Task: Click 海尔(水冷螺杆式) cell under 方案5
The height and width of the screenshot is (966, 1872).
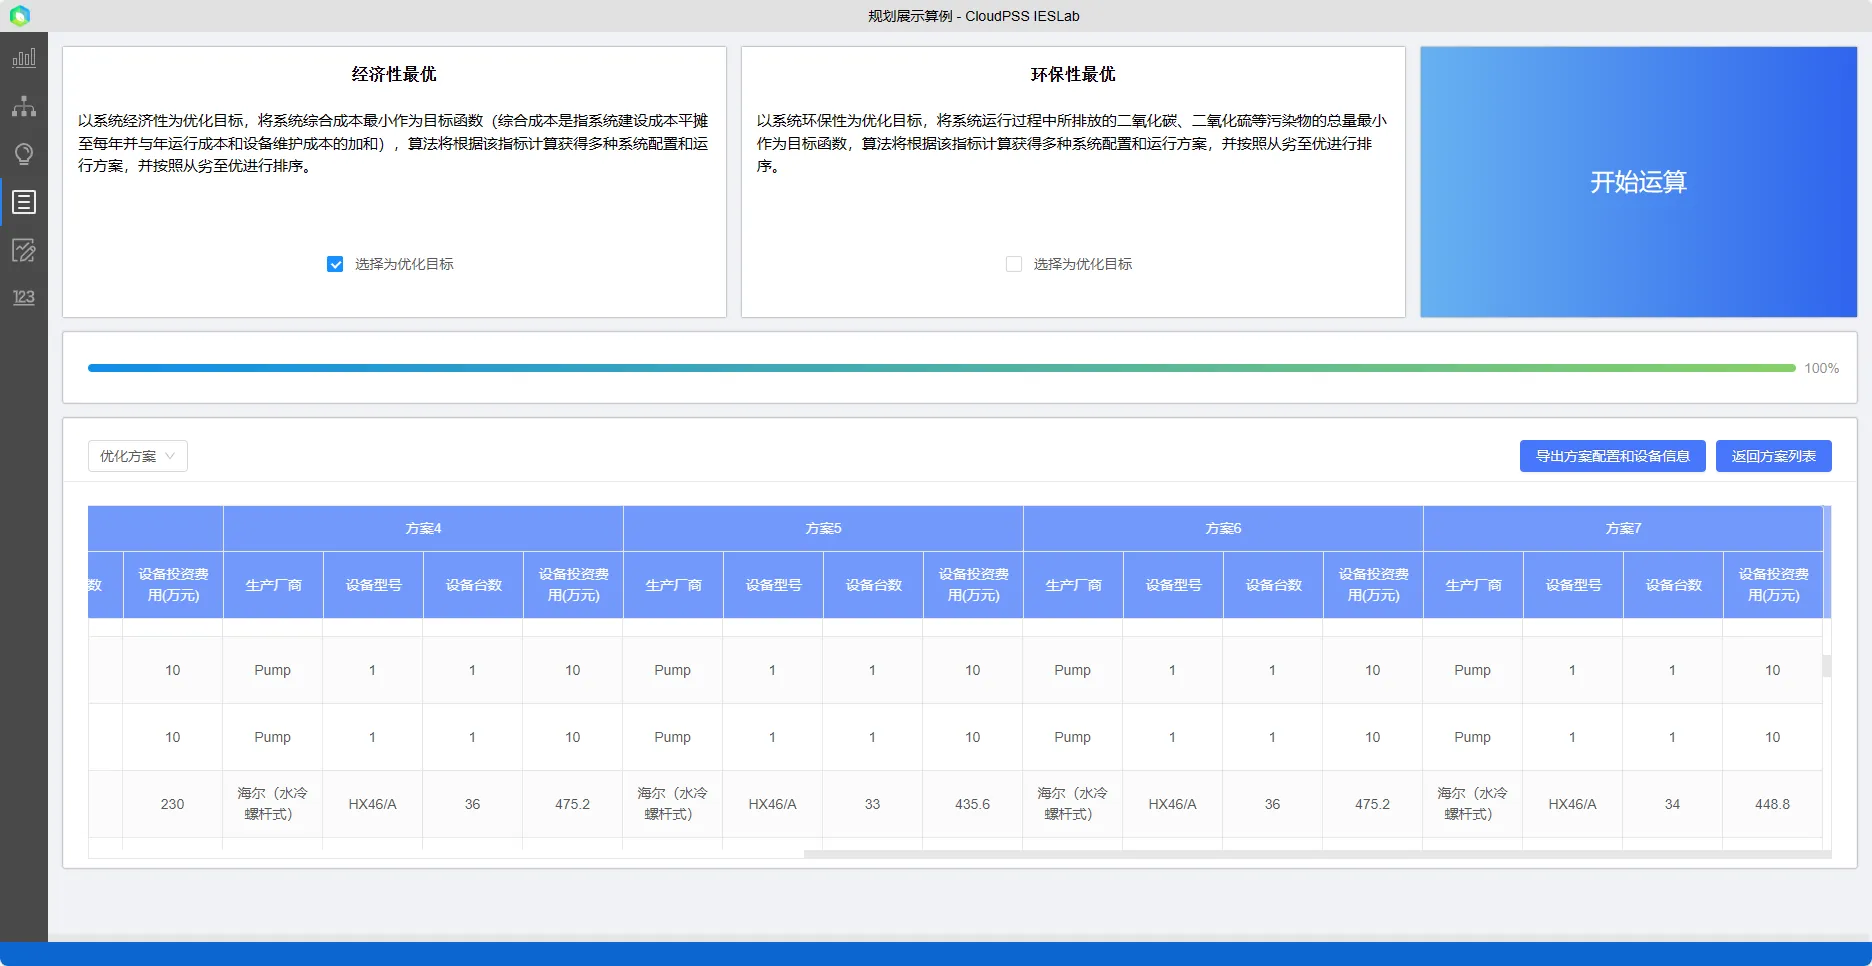Action: pos(672,804)
